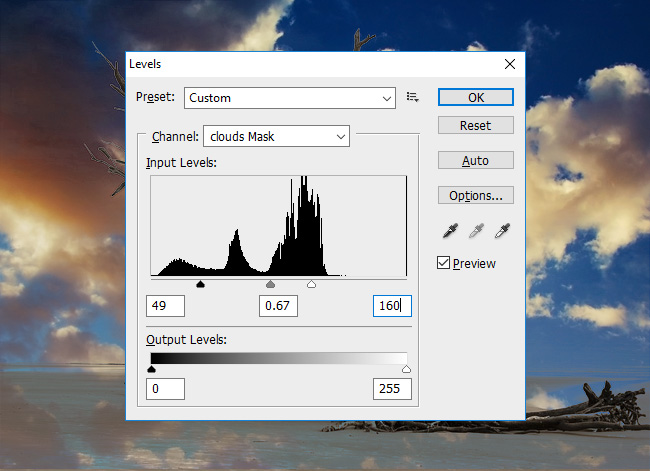The width and height of the screenshot is (650, 471).
Task: Expand the Channel dropdown
Action: pyautogui.click(x=276, y=135)
